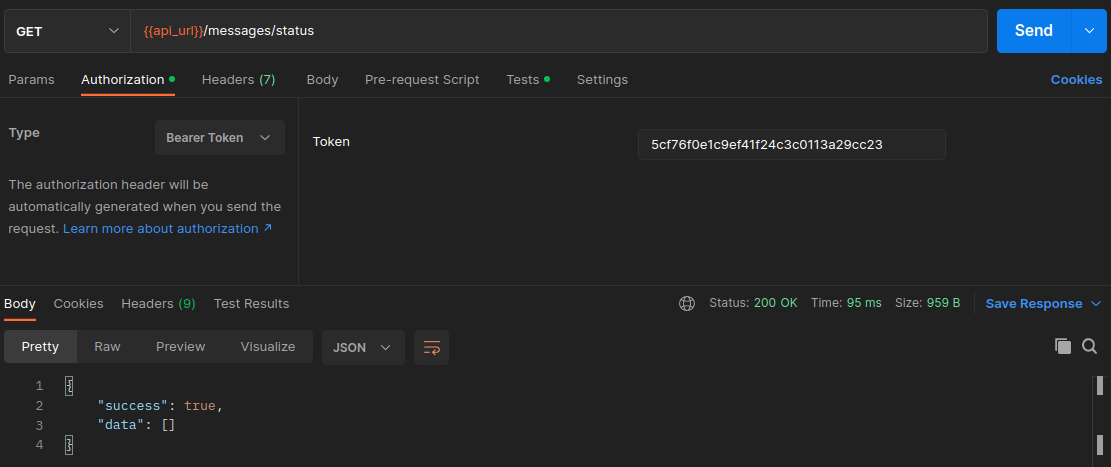The image size is (1111, 467).
Task: Click the copy response icon
Action: (1062, 346)
